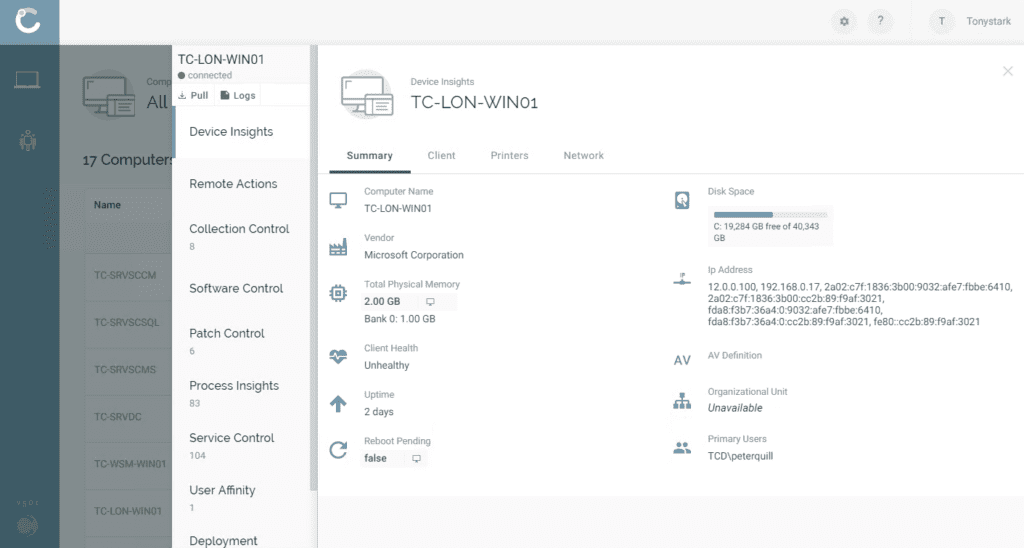Click the Primary Users people icon

point(682,448)
